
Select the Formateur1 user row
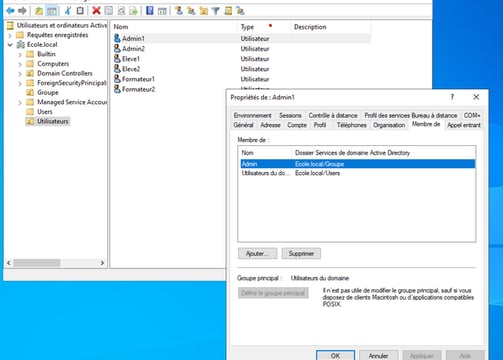point(242,79)
